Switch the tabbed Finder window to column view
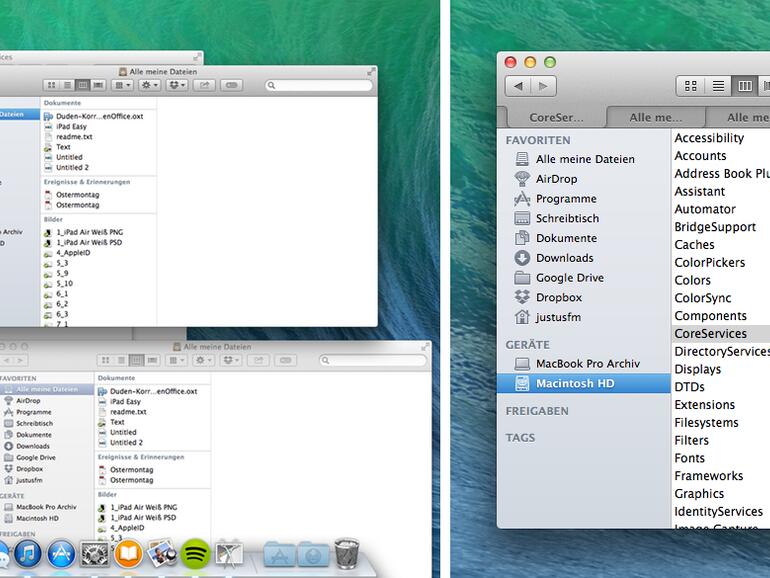 (x=745, y=86)
